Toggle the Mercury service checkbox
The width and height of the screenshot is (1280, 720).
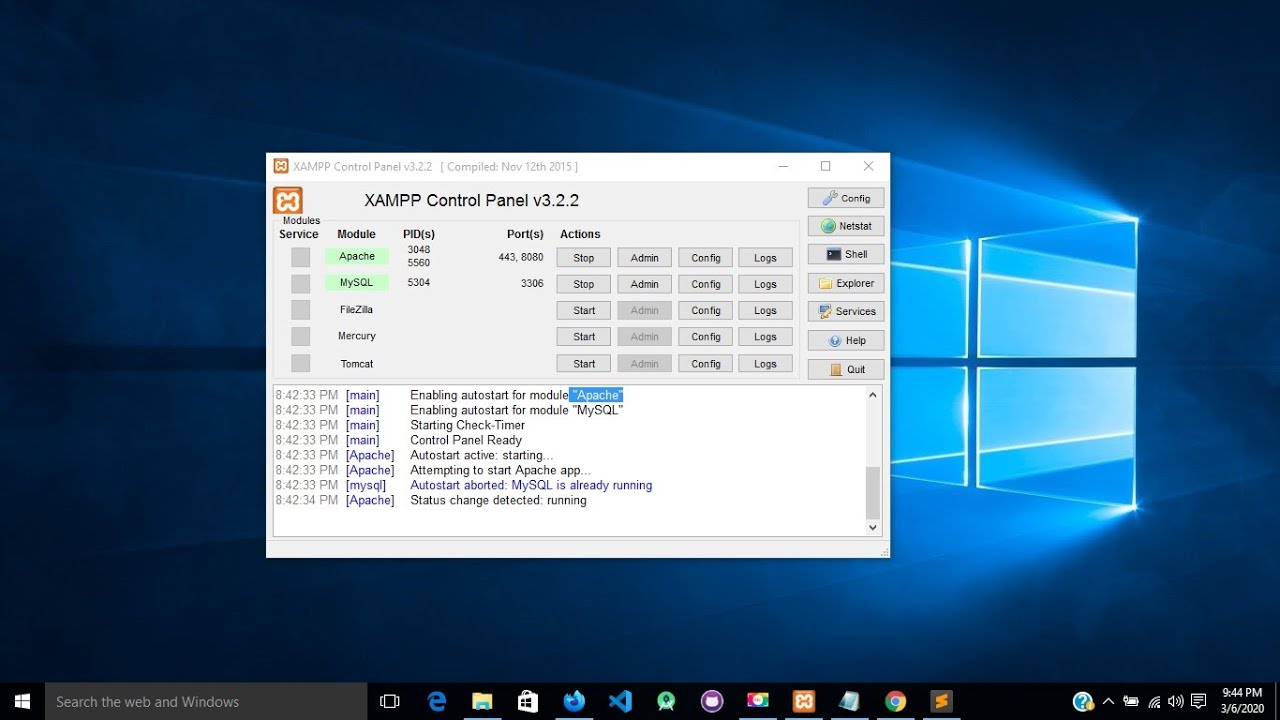point(301,337)
